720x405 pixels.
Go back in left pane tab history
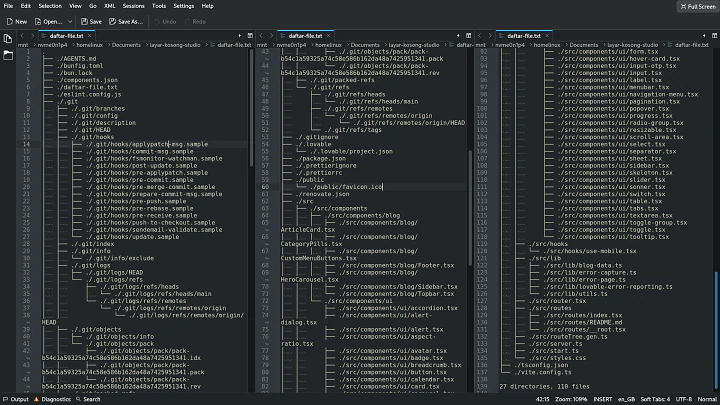[22, 35]
